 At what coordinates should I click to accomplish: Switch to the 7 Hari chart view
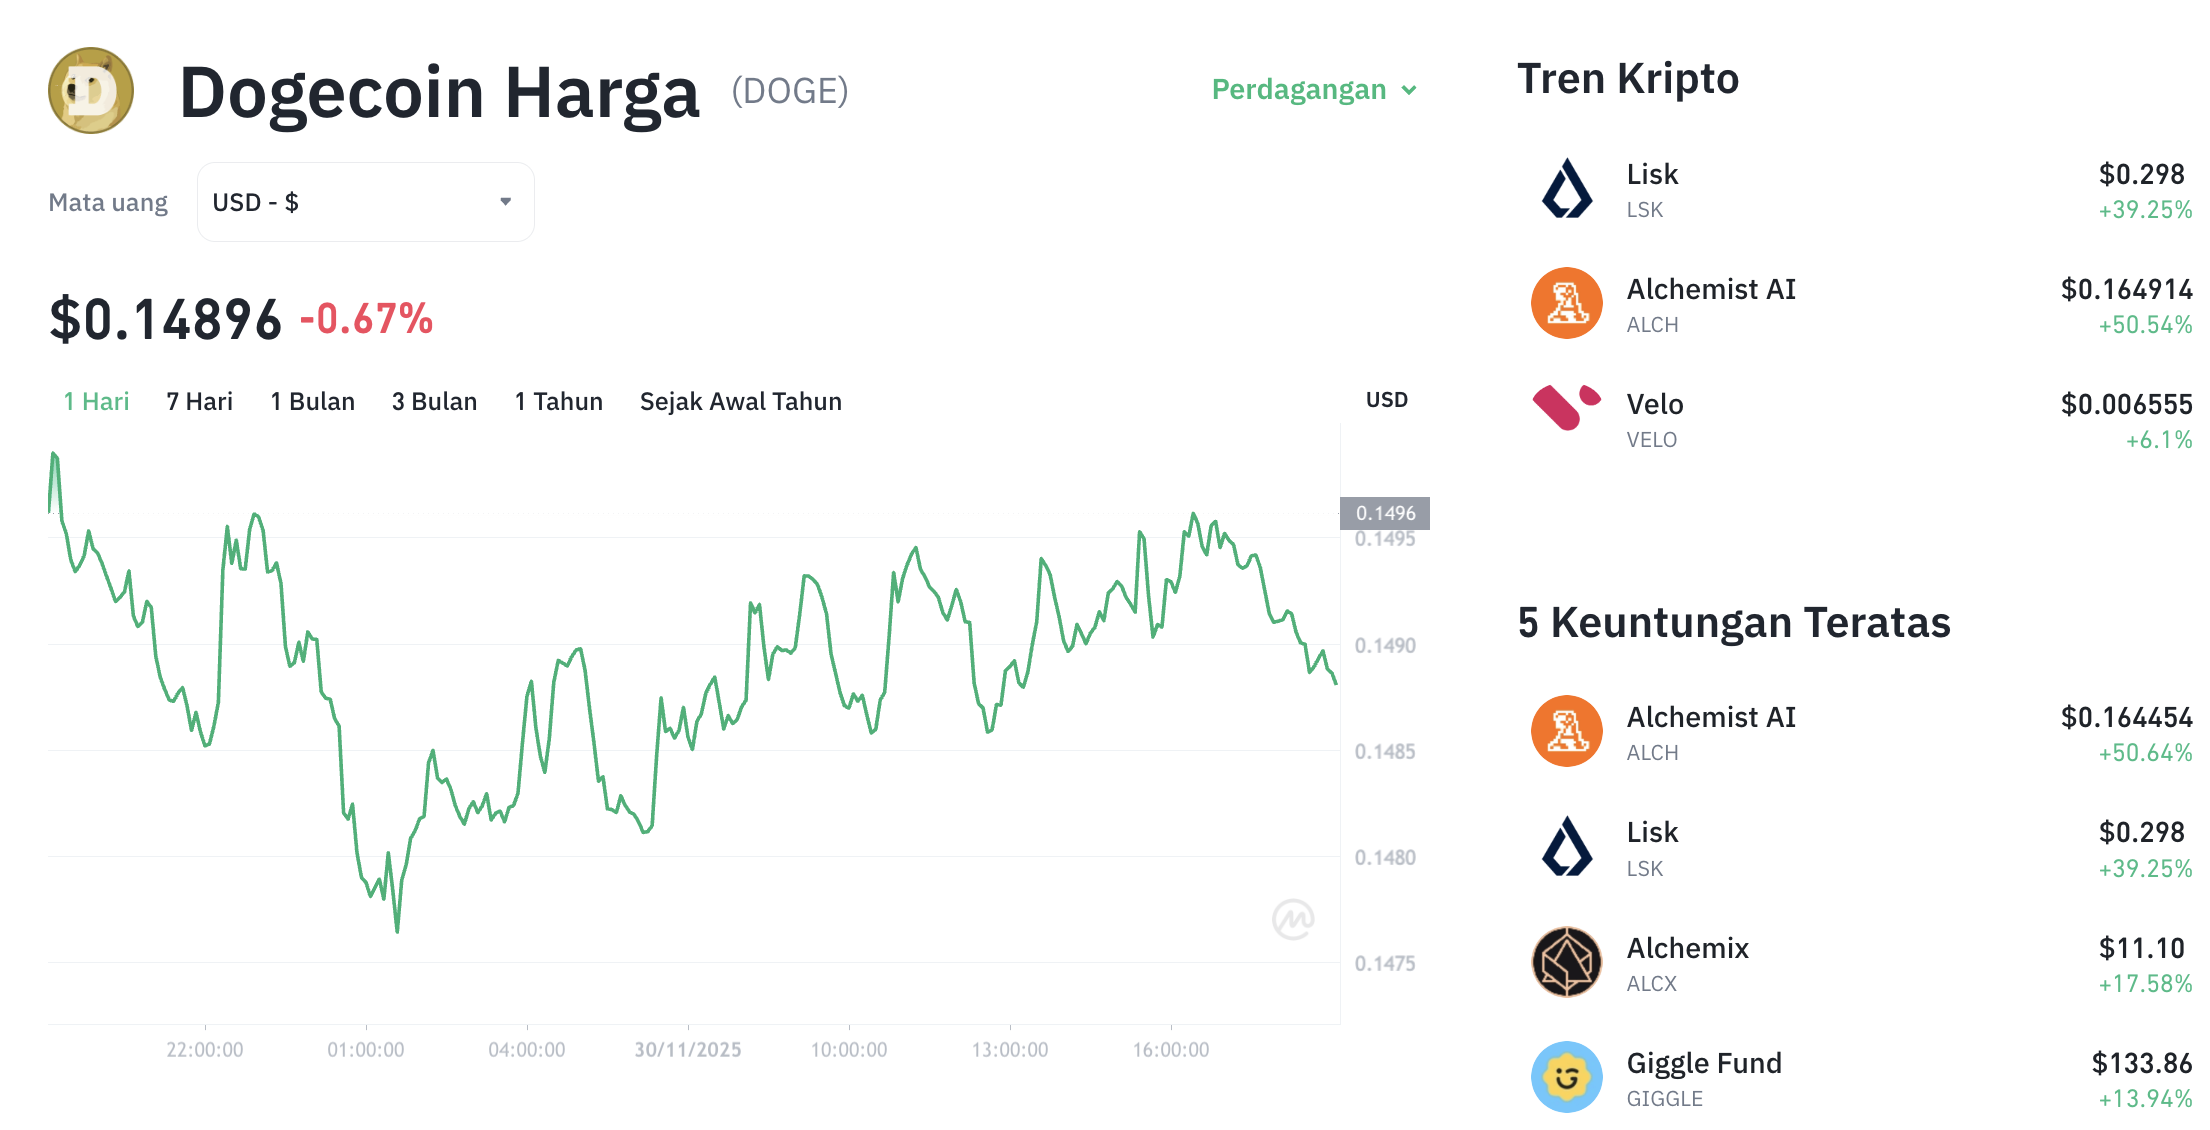pyautogui.click(x=199, y=401)
